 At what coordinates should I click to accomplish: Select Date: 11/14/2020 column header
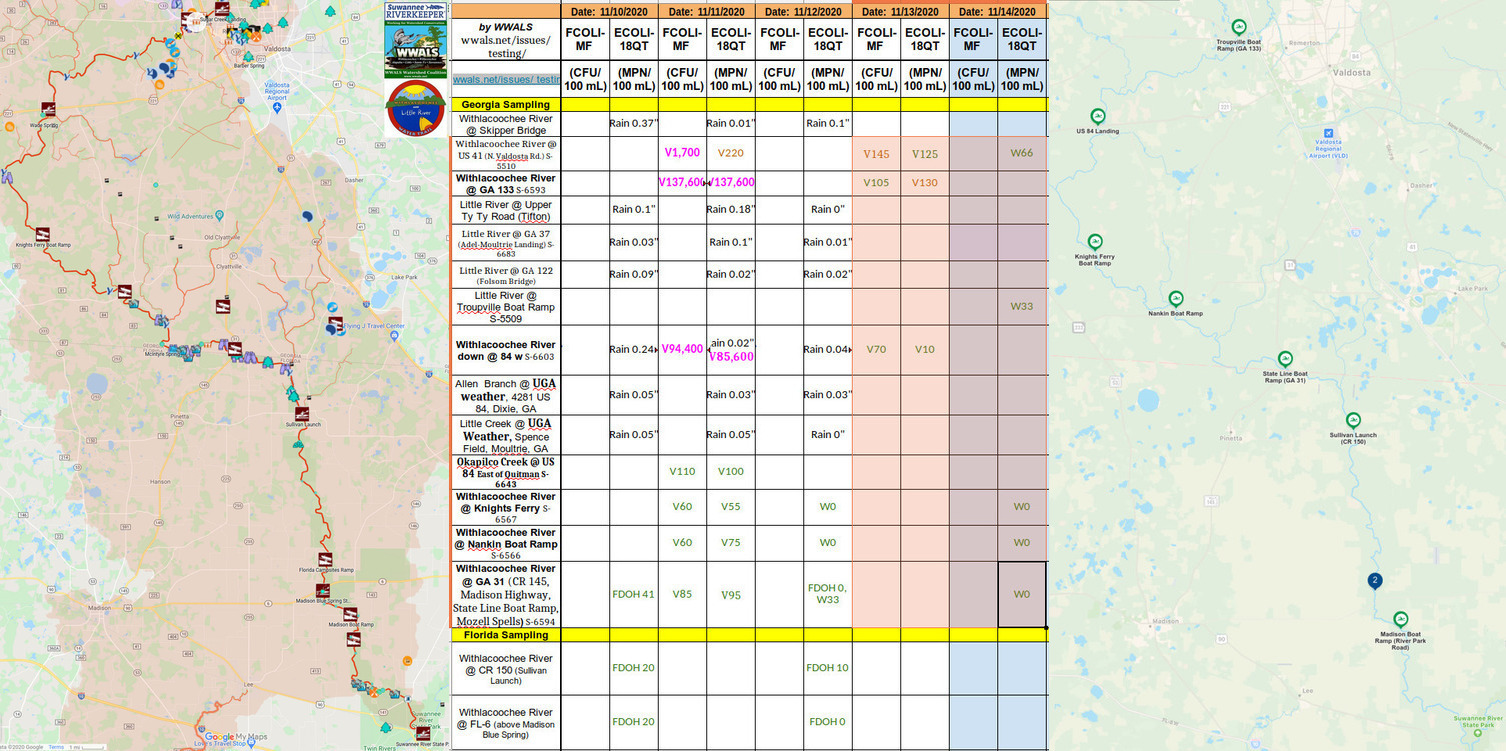pos(998,12)
